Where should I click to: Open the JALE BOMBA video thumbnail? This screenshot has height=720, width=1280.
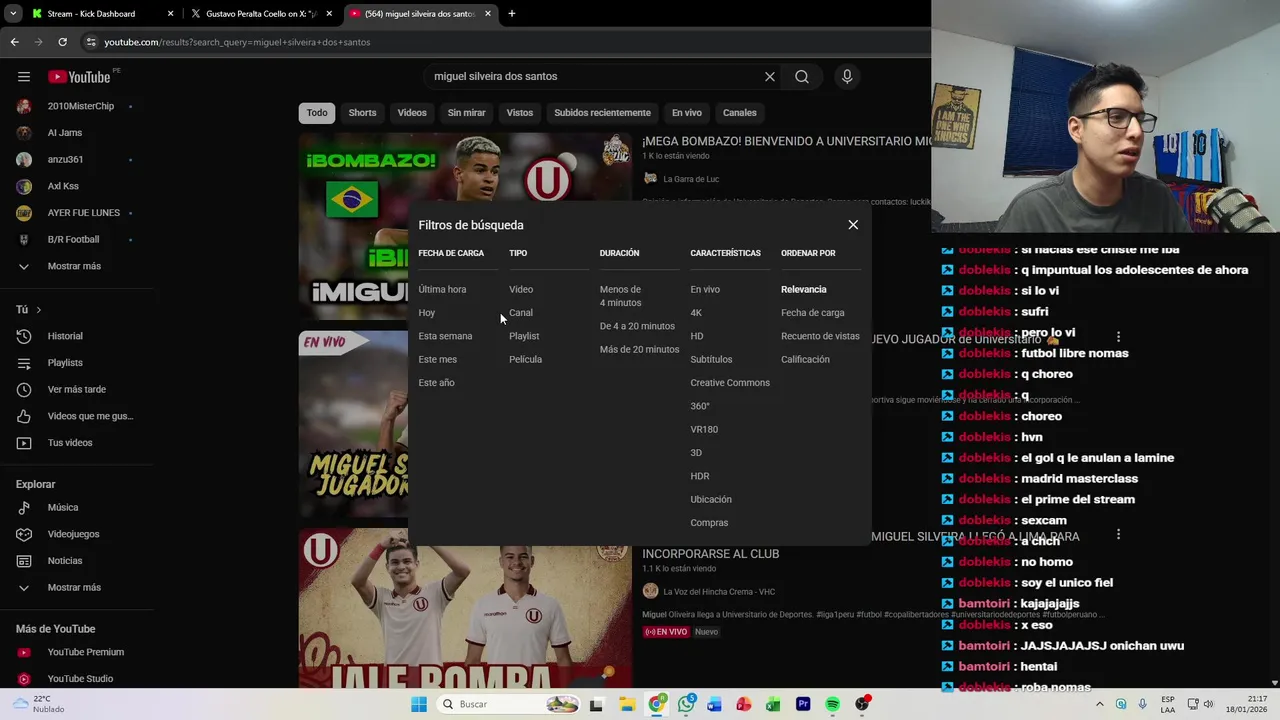[x=465, y=608]
